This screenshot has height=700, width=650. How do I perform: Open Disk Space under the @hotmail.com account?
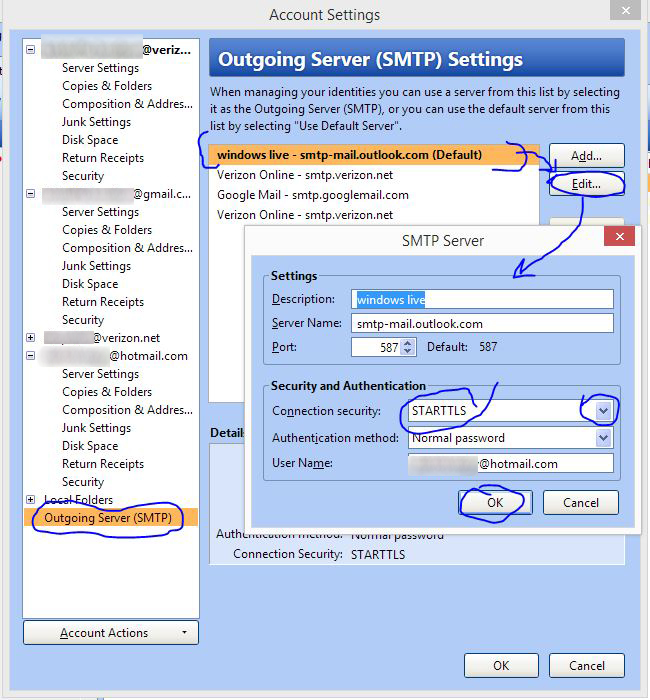90,446
